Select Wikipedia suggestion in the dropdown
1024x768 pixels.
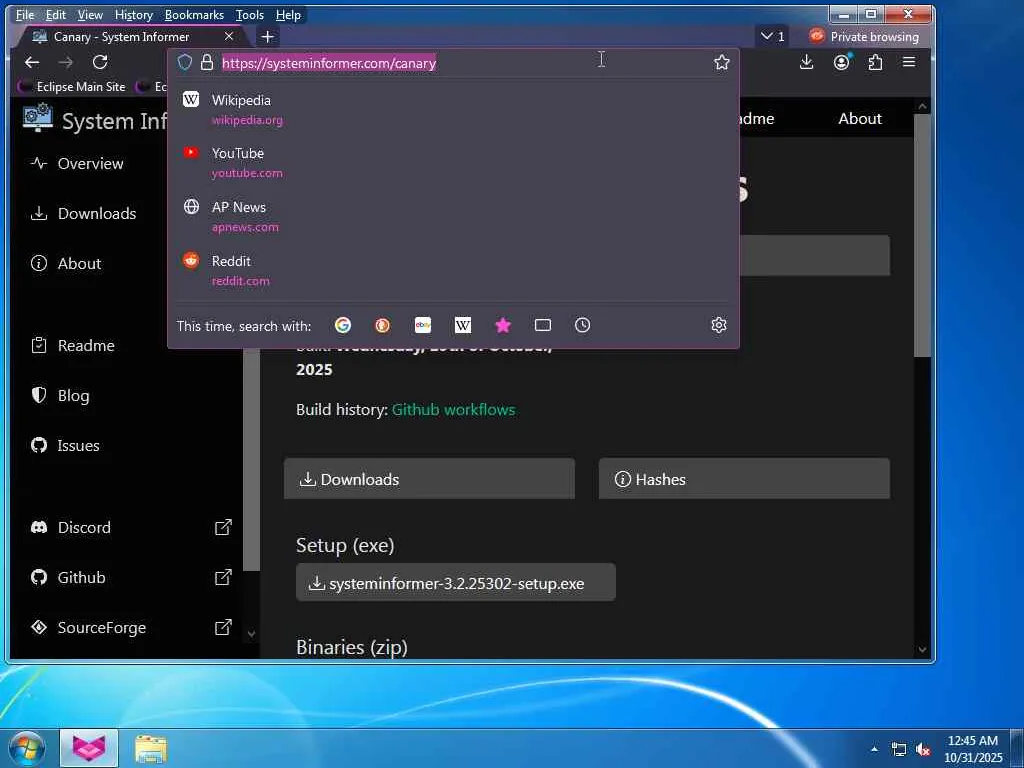click(453, 109)
